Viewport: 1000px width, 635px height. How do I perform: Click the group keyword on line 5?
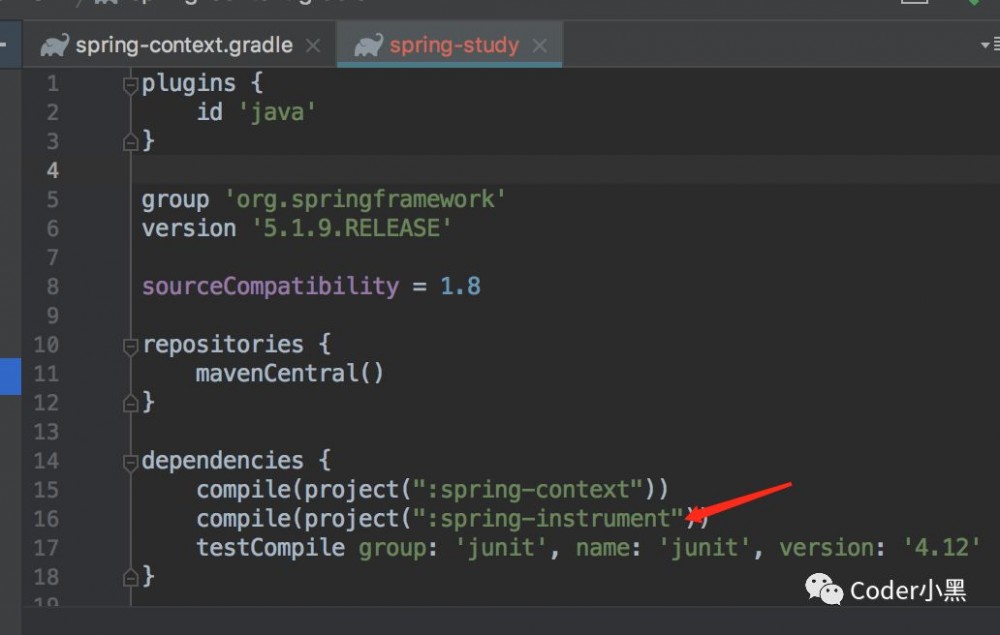[175, 200]
